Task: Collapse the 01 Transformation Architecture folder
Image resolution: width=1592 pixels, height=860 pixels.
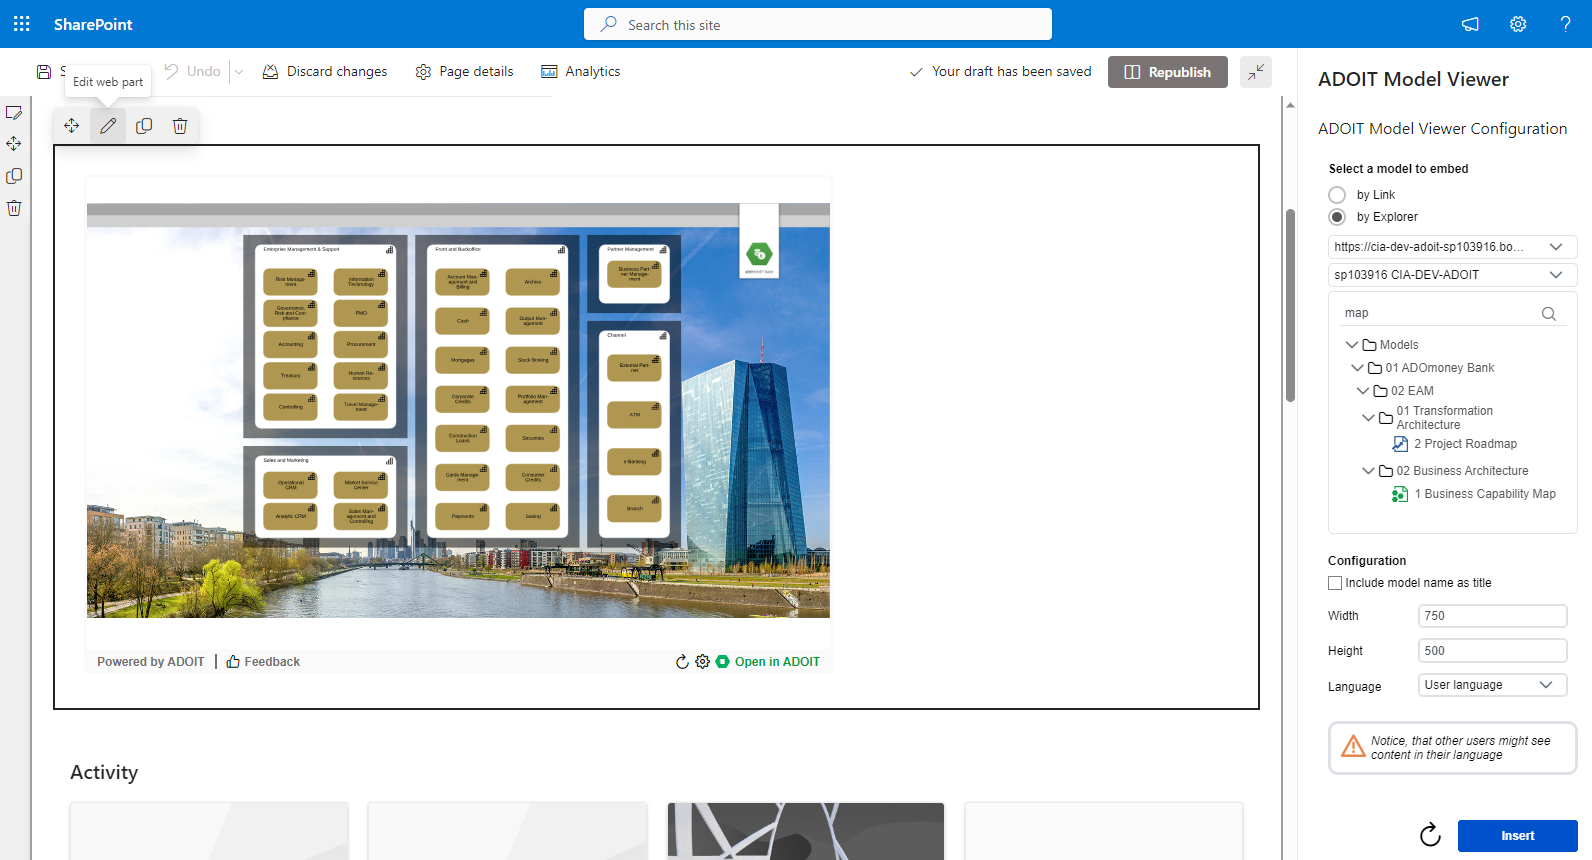Action: point(1369,418)
